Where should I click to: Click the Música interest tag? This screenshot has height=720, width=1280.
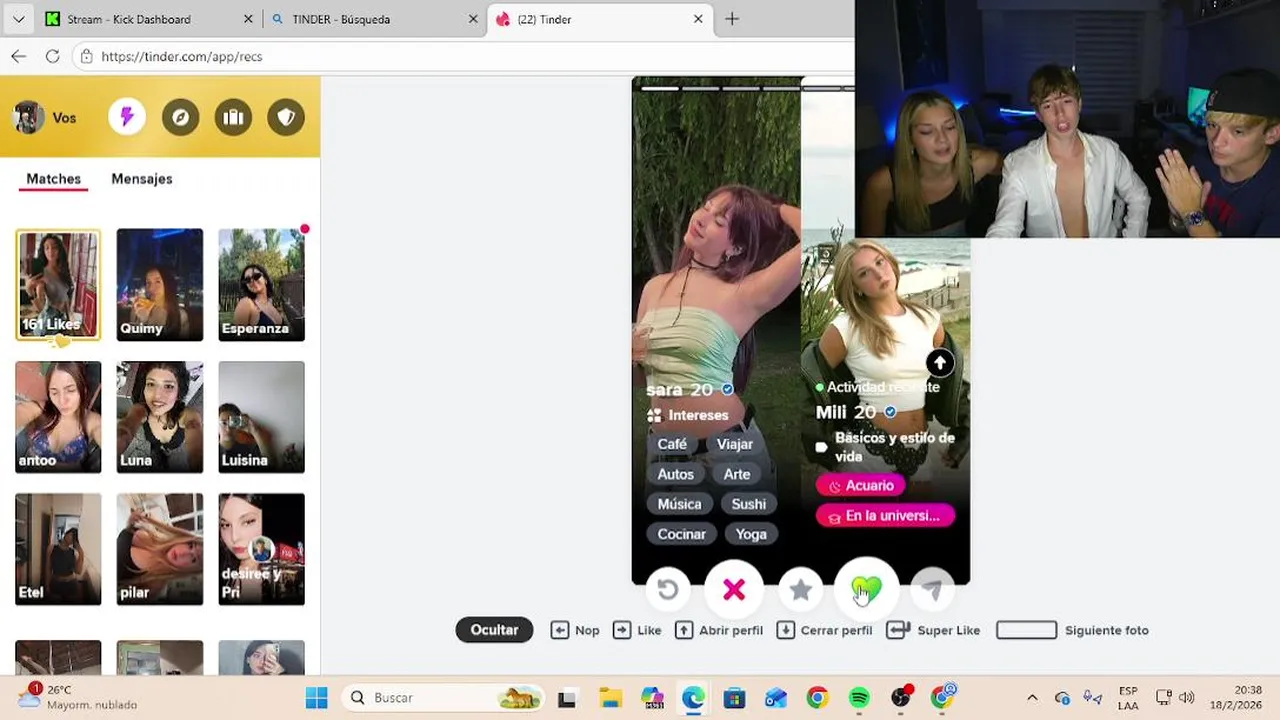[x=679, y=504]
